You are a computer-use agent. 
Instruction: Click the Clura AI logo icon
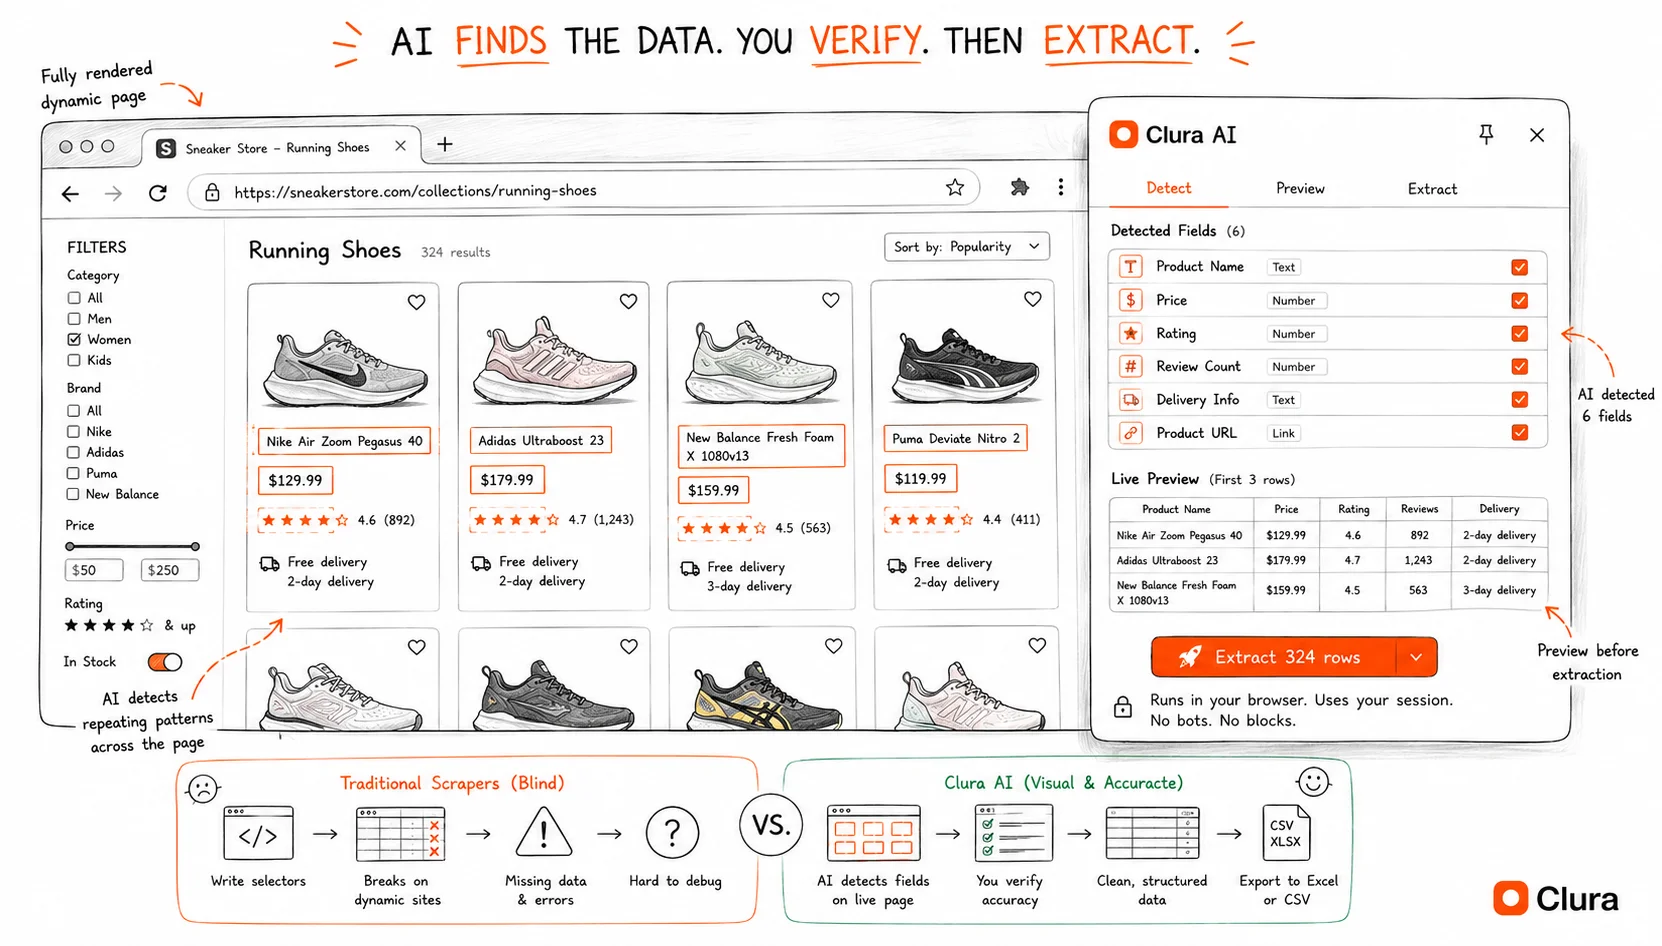pos(1124,135)
